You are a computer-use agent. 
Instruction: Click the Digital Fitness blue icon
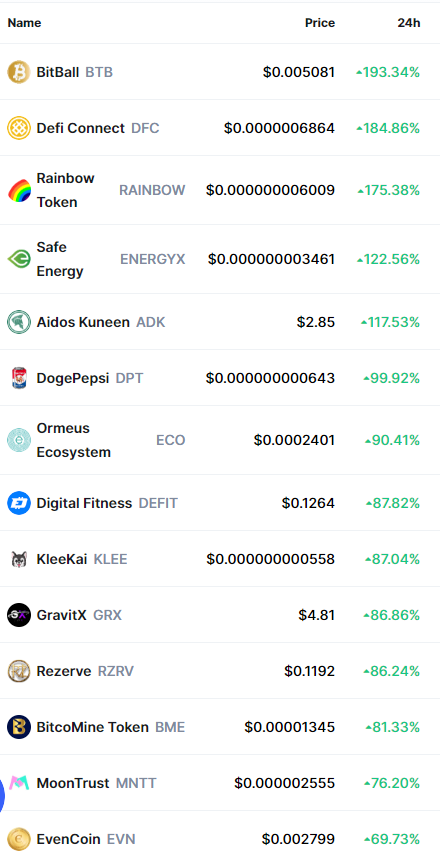[19, 503]
